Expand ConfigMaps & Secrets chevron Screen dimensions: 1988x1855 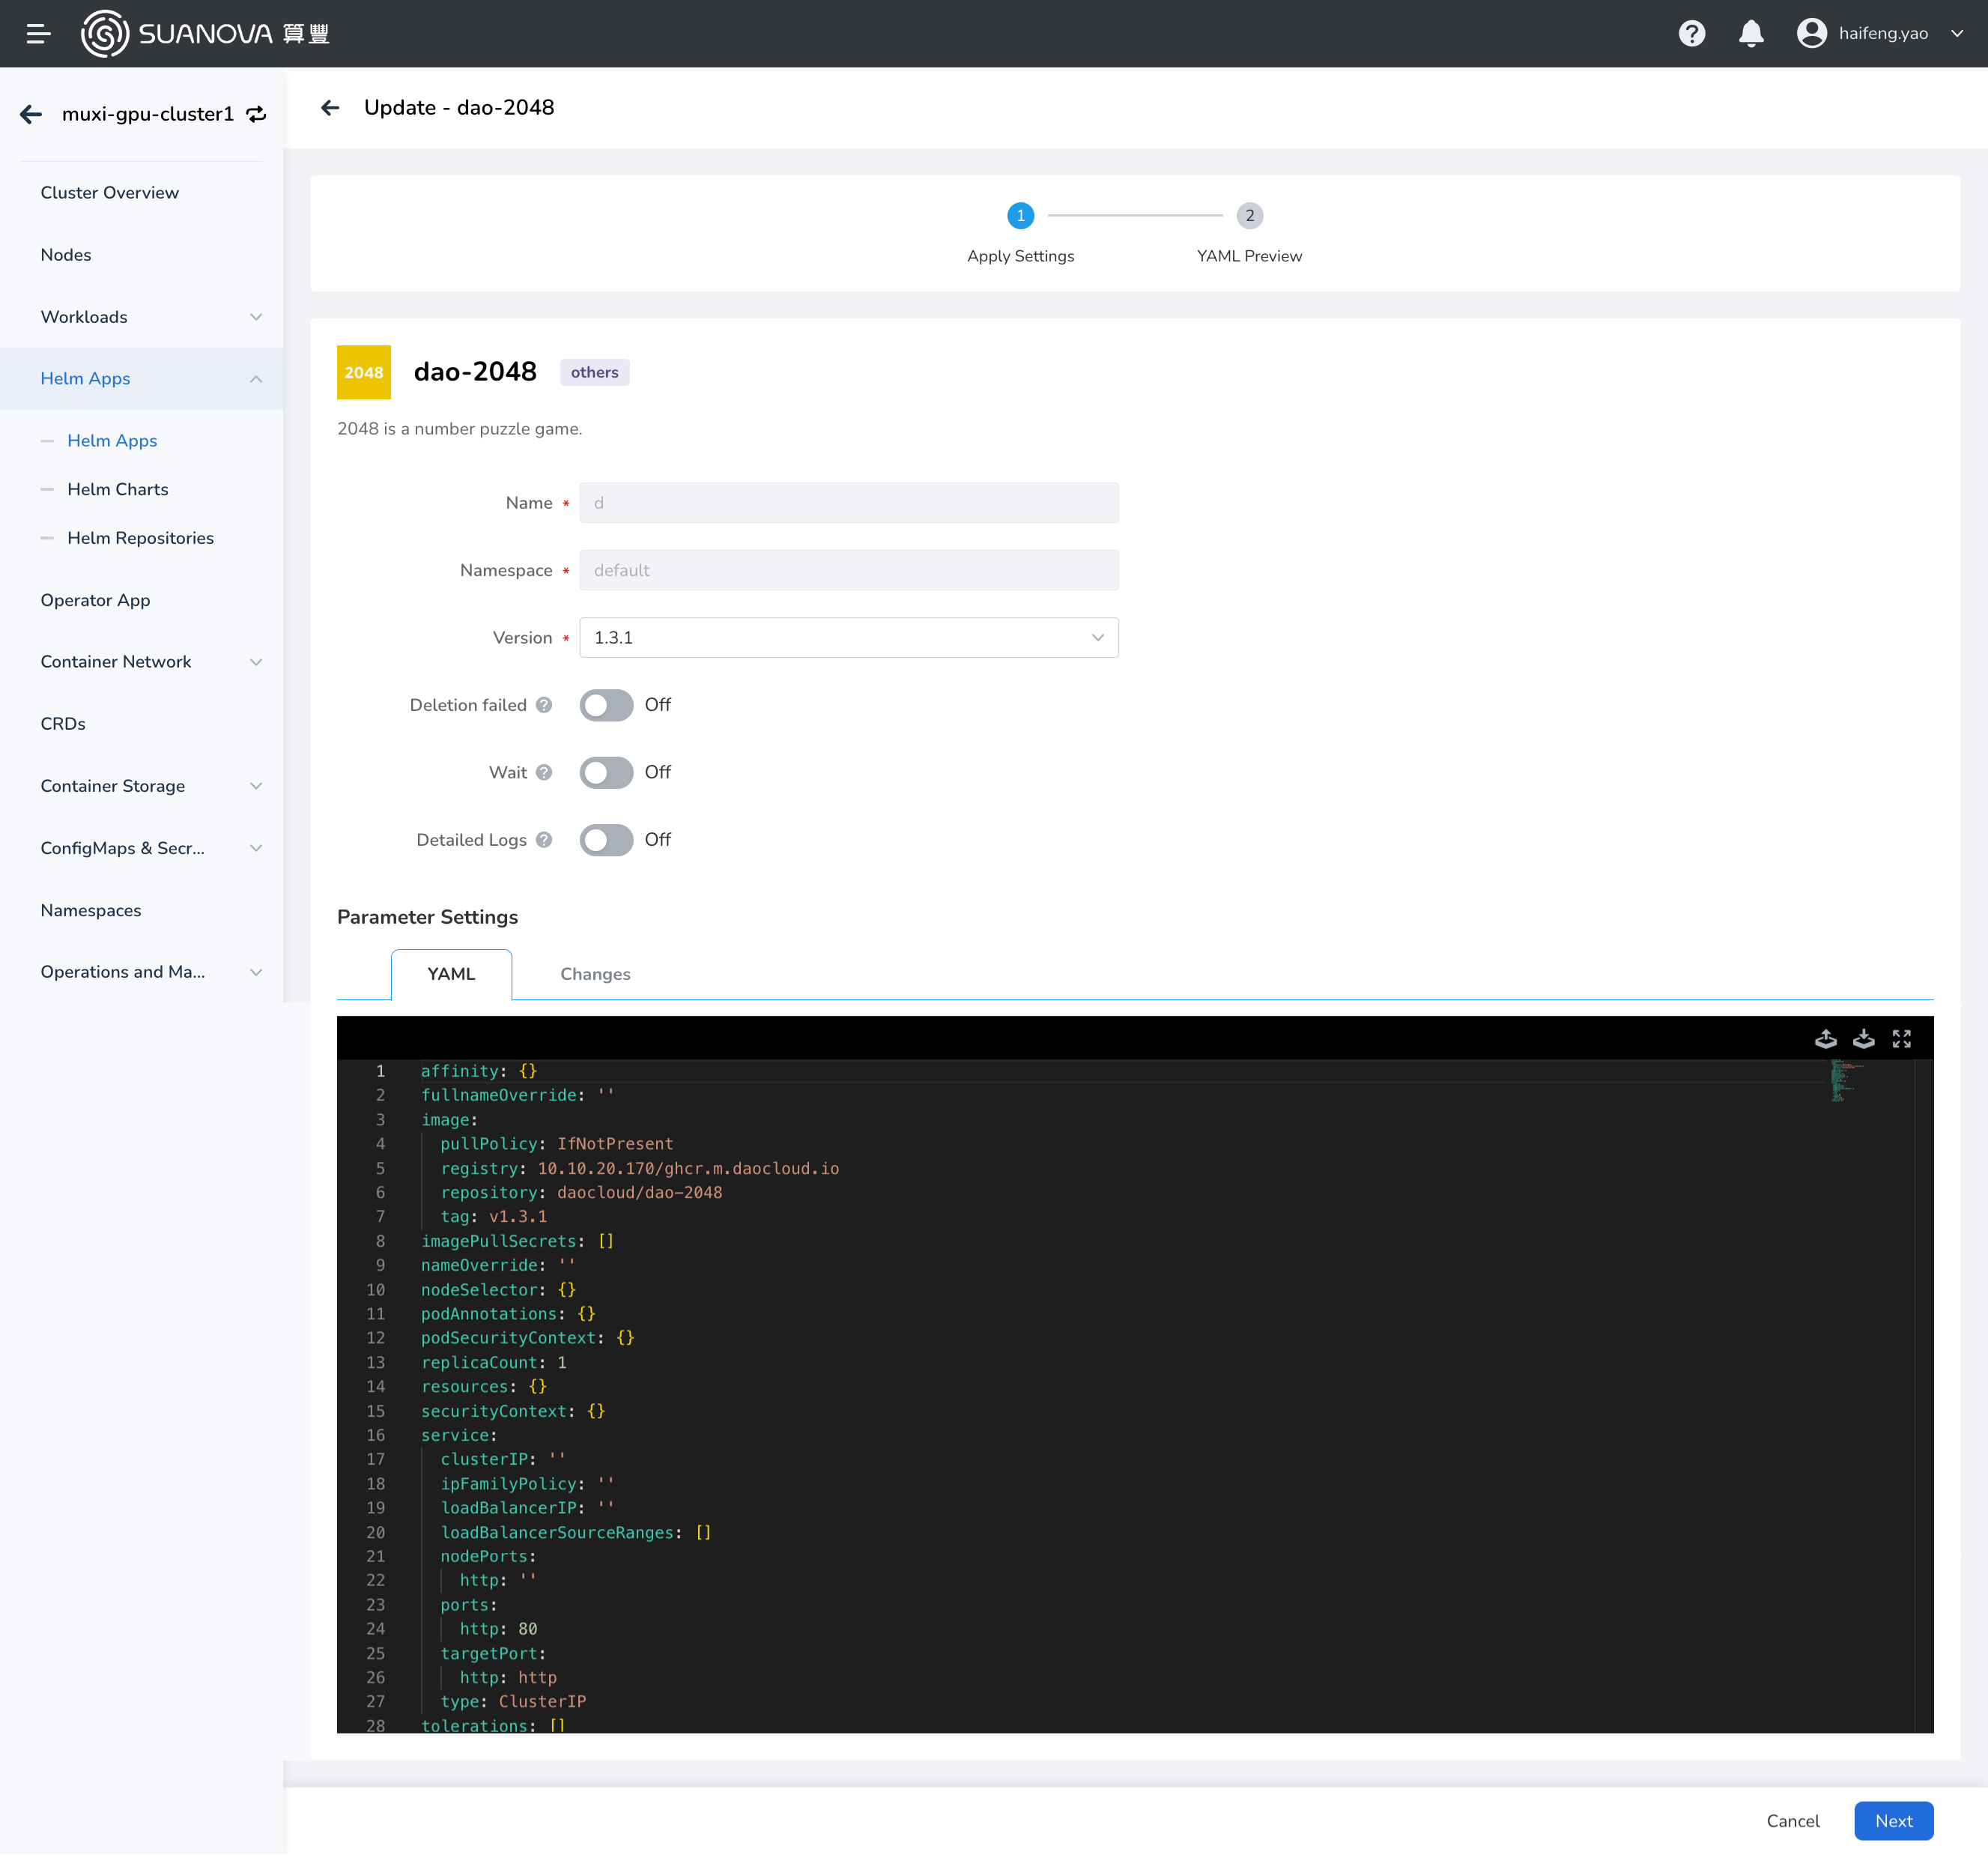(x=256, y=848)
